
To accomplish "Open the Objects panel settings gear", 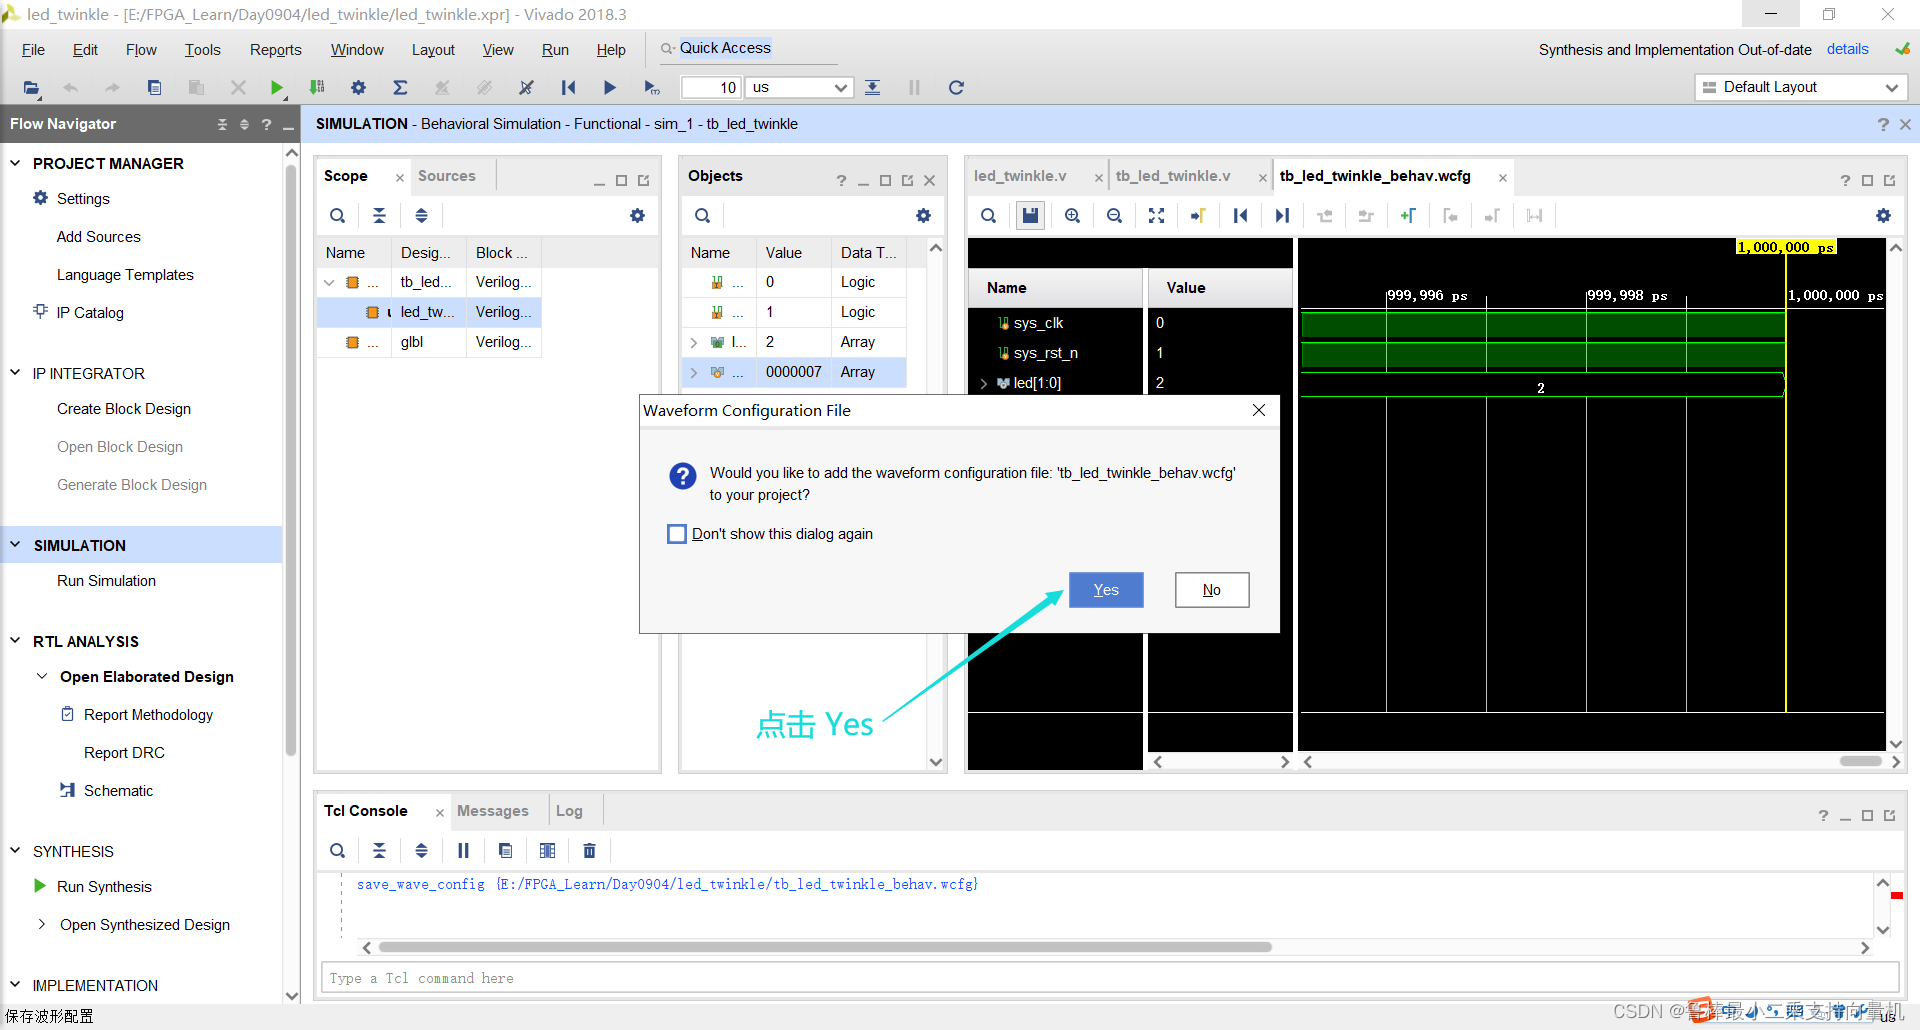I will click(x=923, y=216).
